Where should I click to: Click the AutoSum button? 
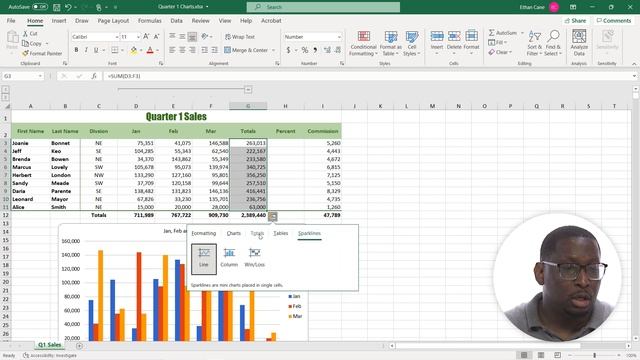[502, 33]
